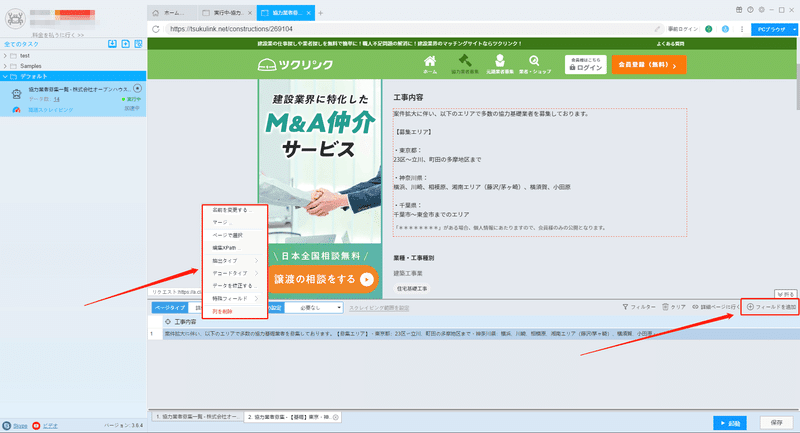
Task: Click the 詳細ページに行く button
Action: [x=715, y=307]
